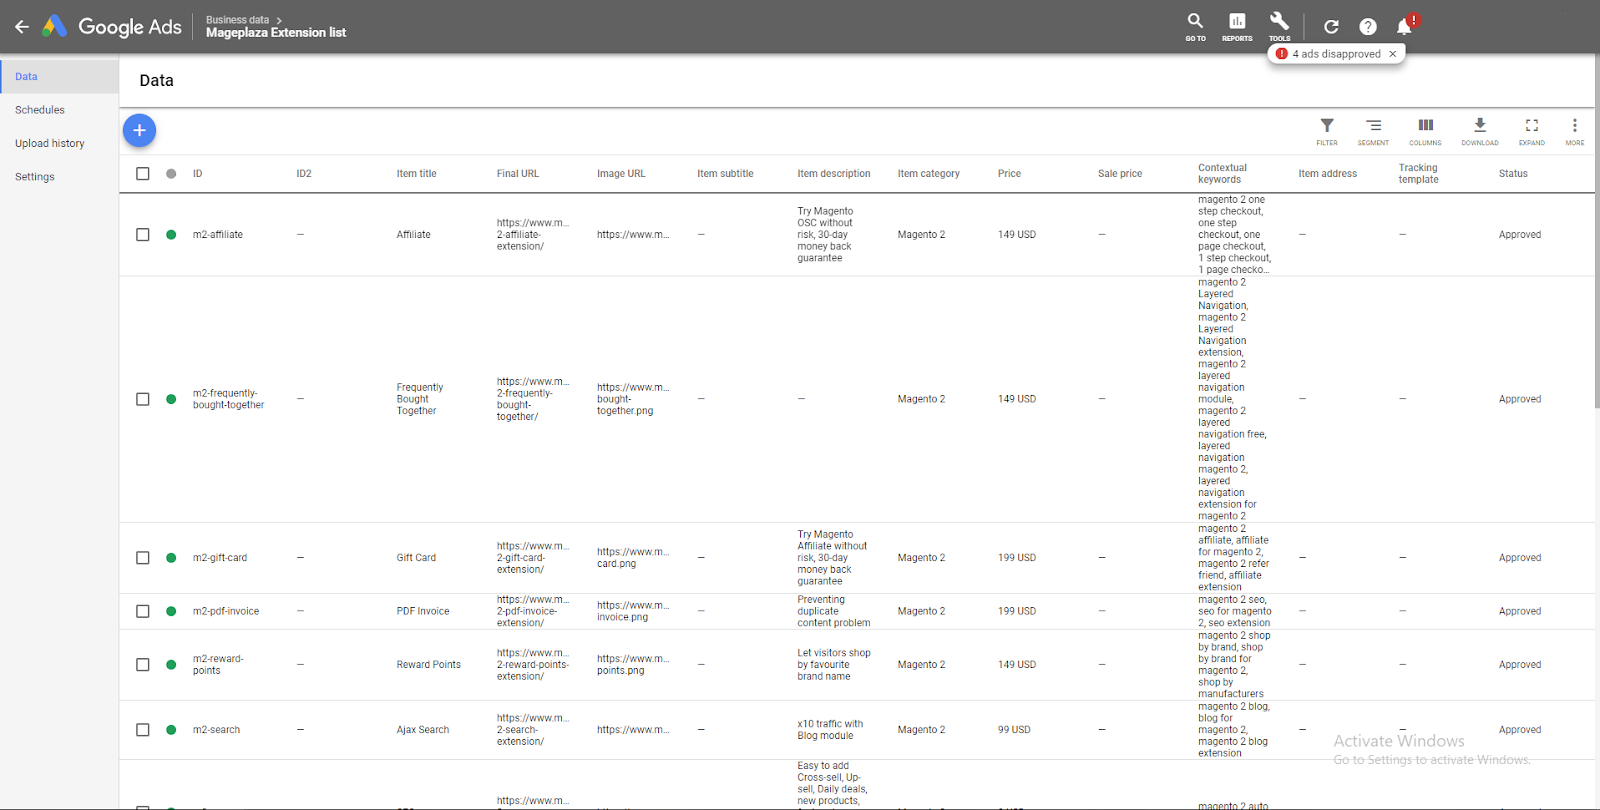Check the m2-frequently-bought-together row checkbox
1600x810 pixels.
coord(143,399)
